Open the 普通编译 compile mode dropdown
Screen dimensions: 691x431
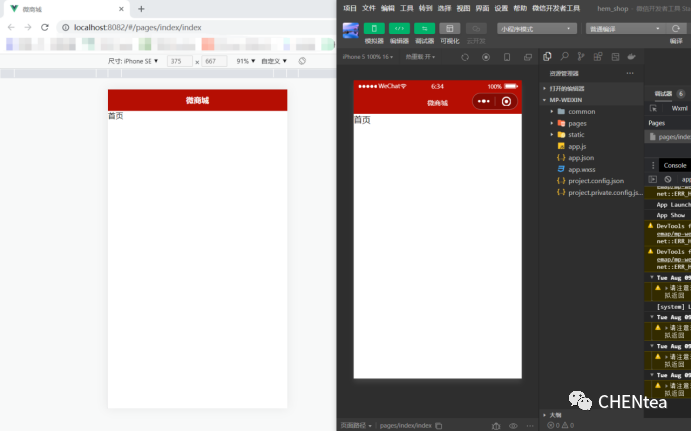[x=626, y=29]
